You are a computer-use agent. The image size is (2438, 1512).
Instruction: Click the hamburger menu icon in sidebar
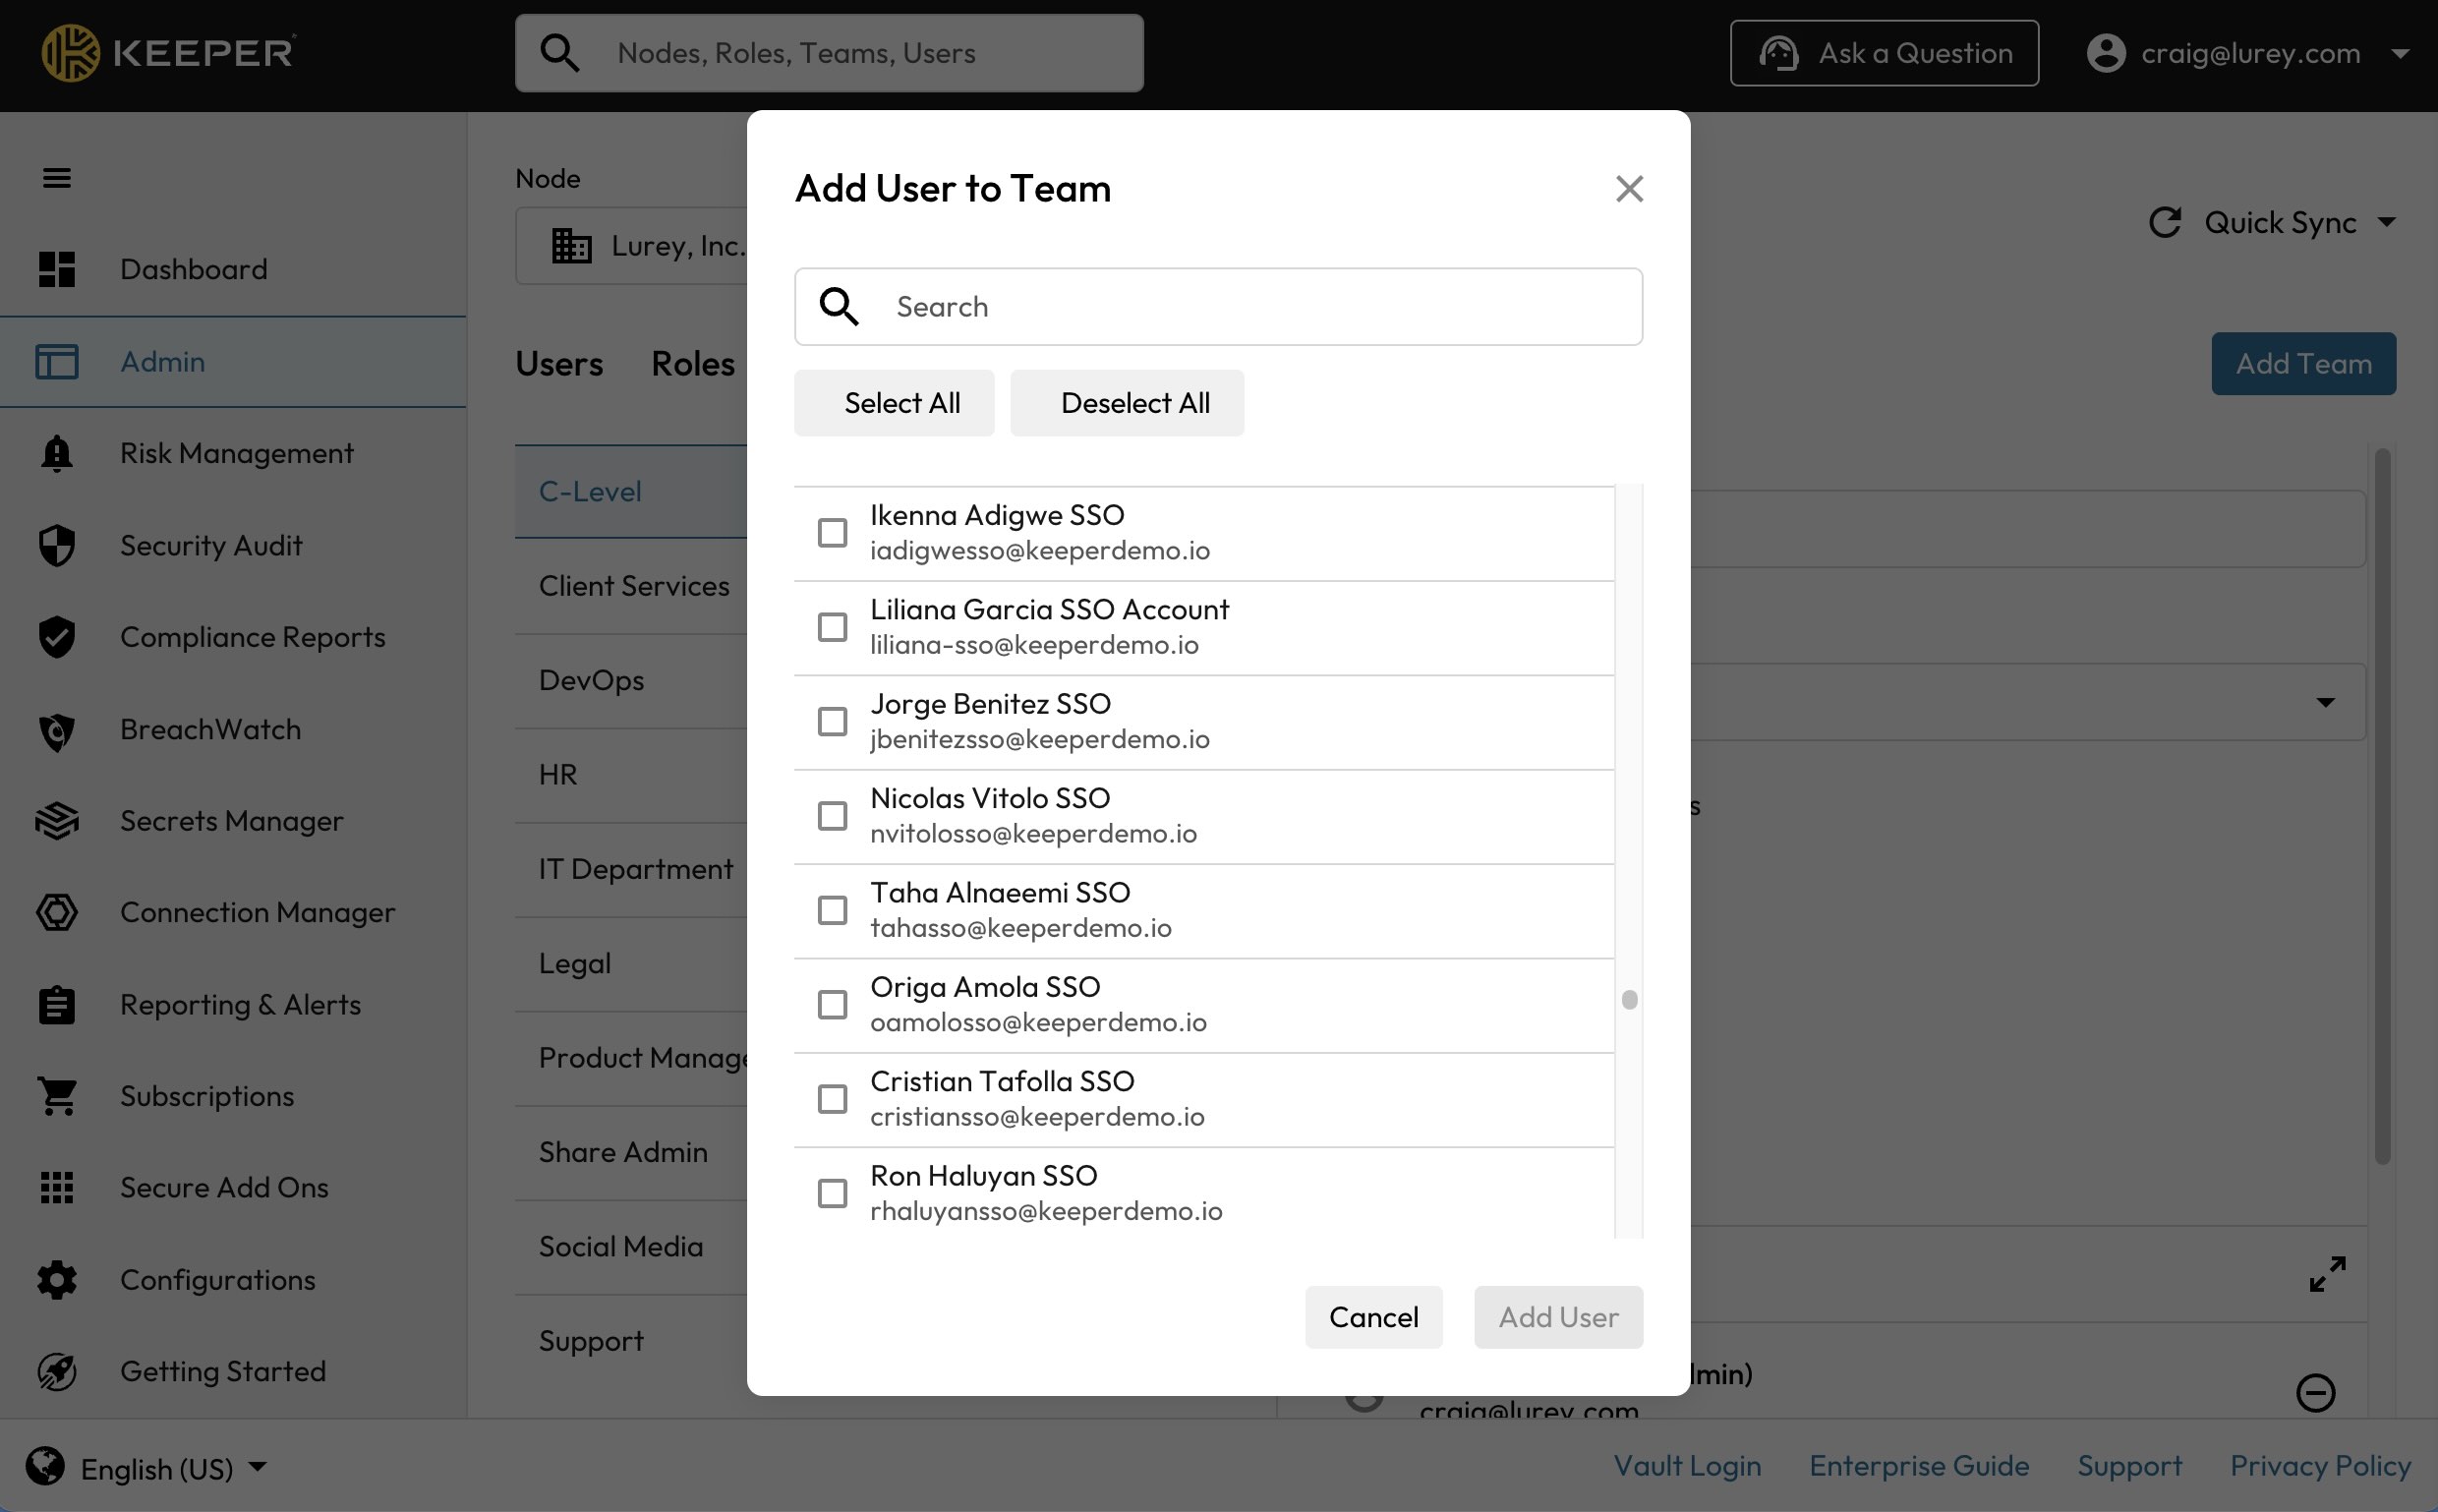[57, 178]
